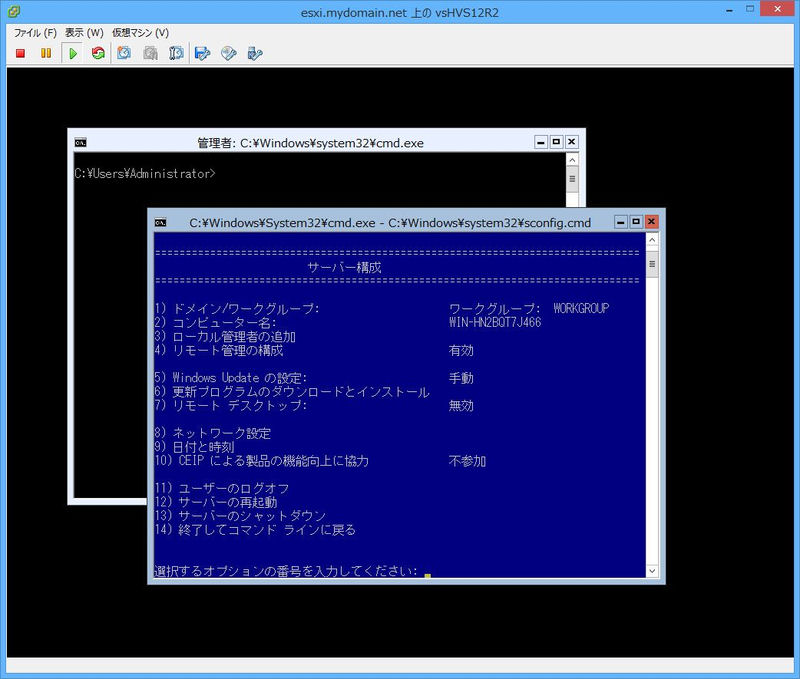Image resolution: width=800 pixels, height=679 pixels.
Task: Click the Administrator cmd window system icon
Action: point(80,143)
